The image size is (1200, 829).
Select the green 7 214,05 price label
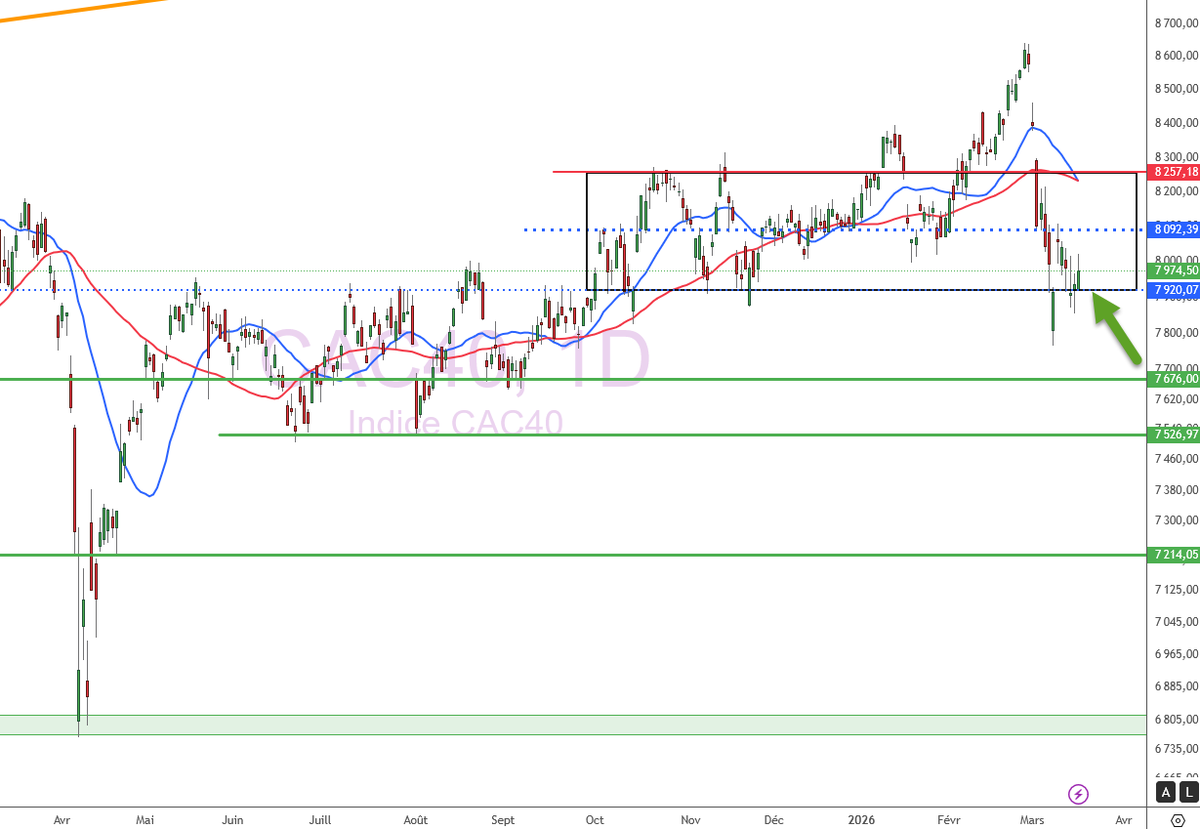[1174, 554]
